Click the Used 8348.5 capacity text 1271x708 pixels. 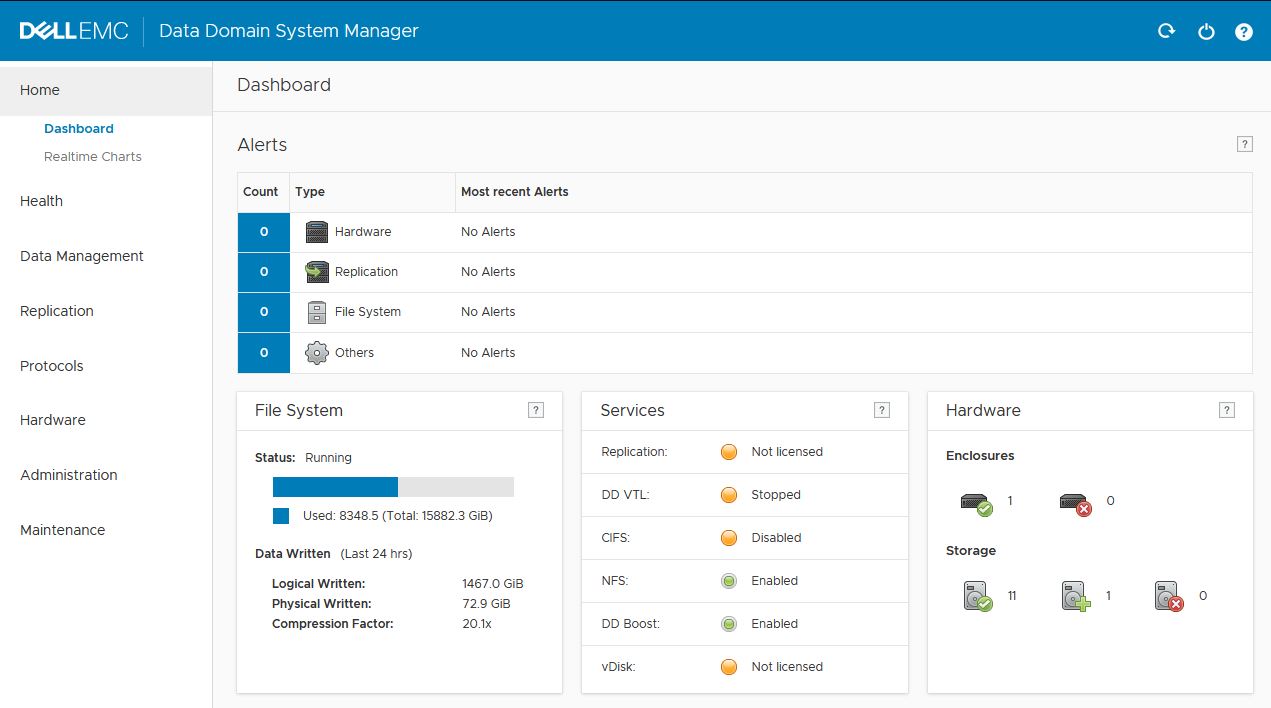pos(398,516)
